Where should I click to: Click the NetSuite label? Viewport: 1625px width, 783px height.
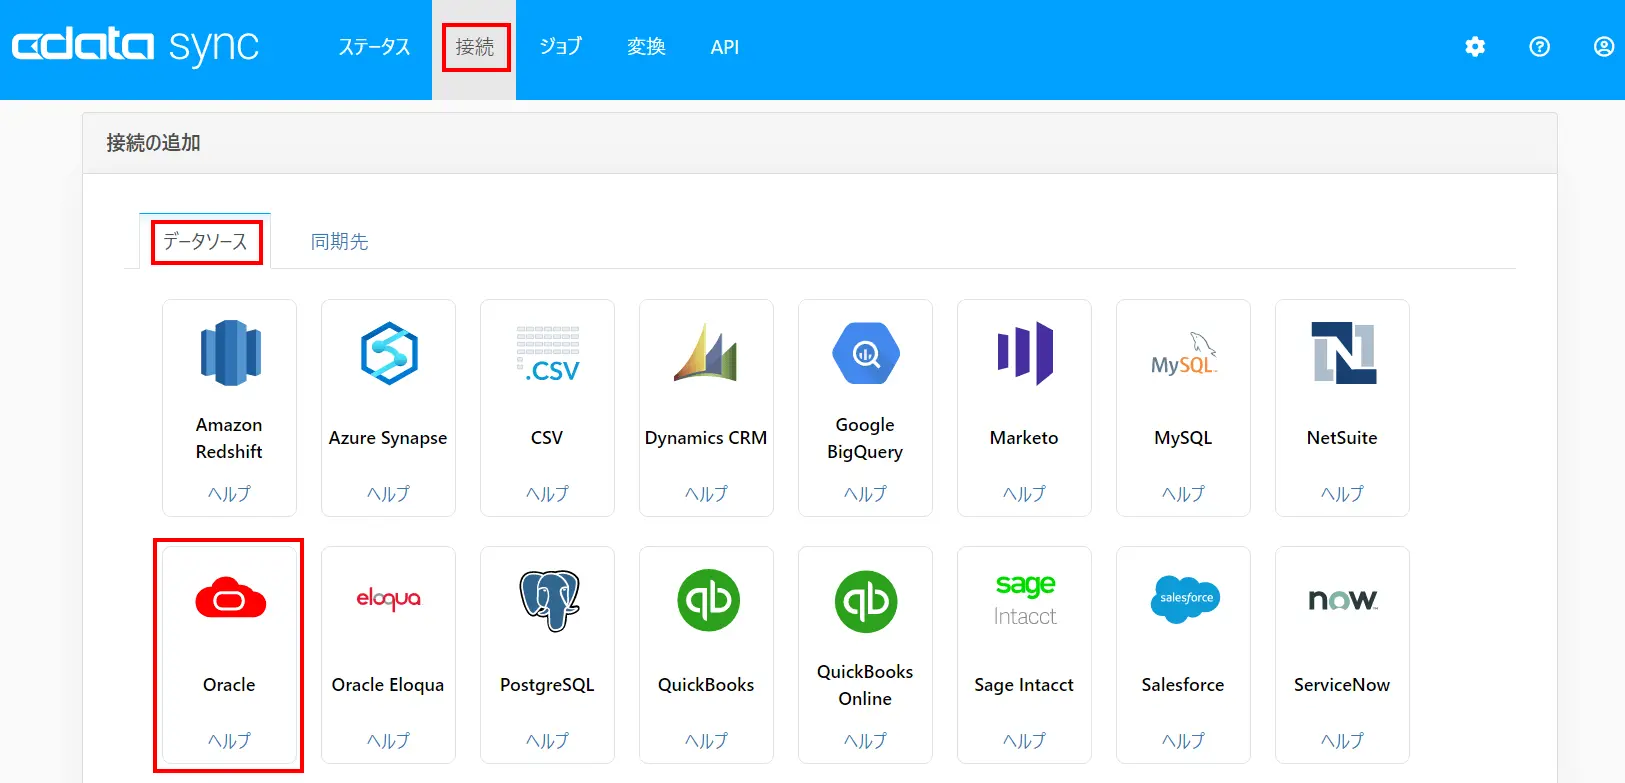coord(1342,438)
